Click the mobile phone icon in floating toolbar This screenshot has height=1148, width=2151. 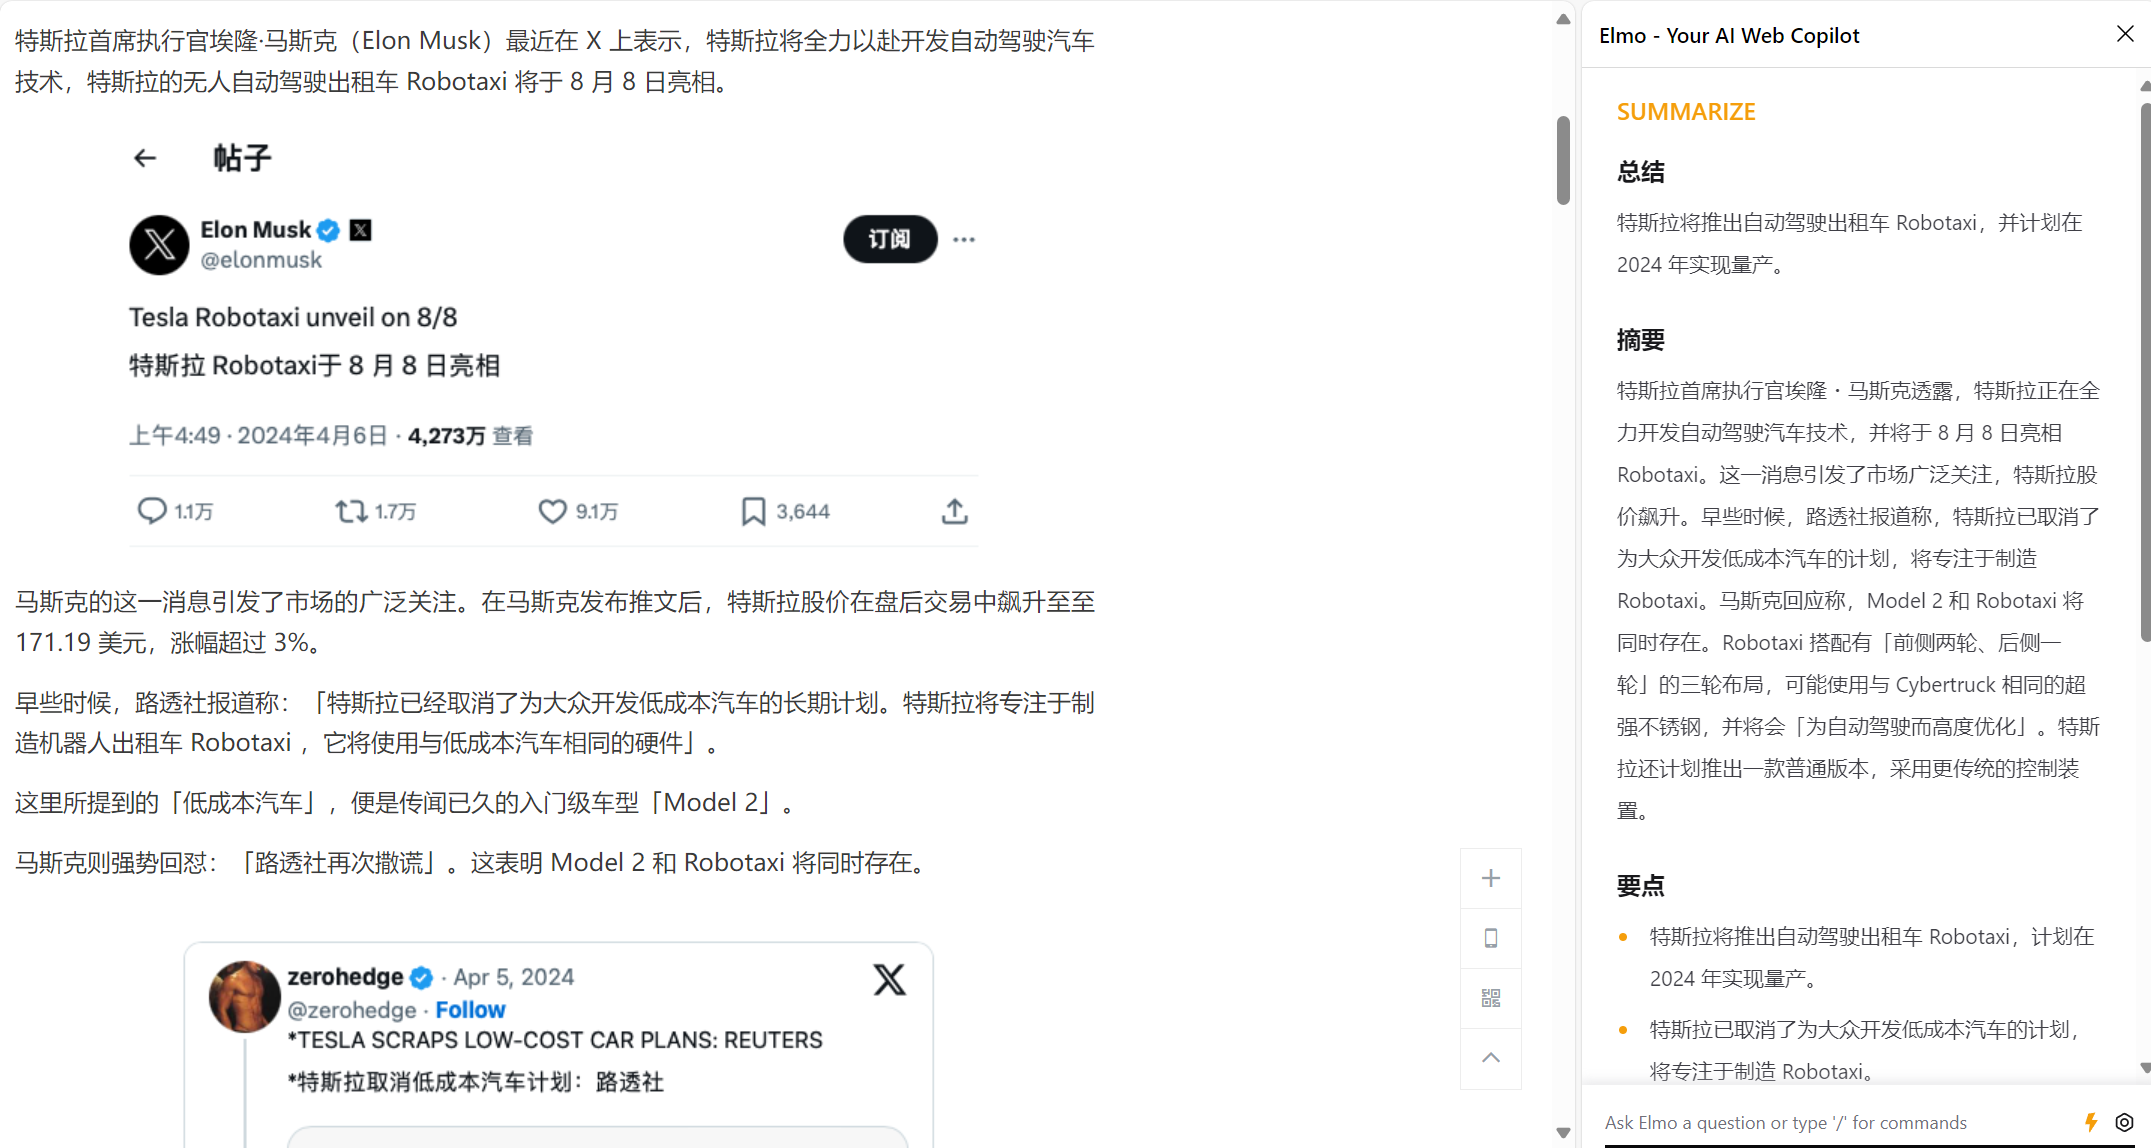(x=1491, y=938)
